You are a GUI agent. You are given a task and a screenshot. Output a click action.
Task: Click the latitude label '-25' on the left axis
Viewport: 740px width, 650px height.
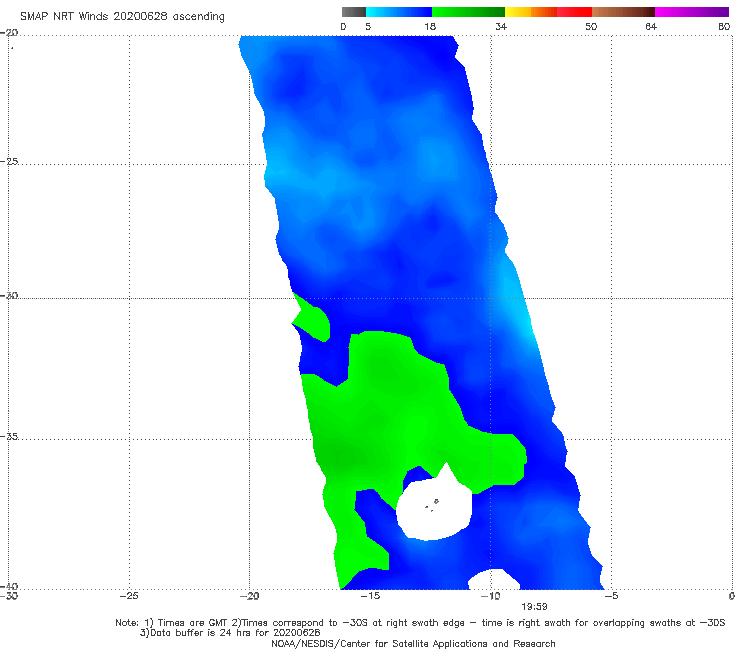point(10,161)
